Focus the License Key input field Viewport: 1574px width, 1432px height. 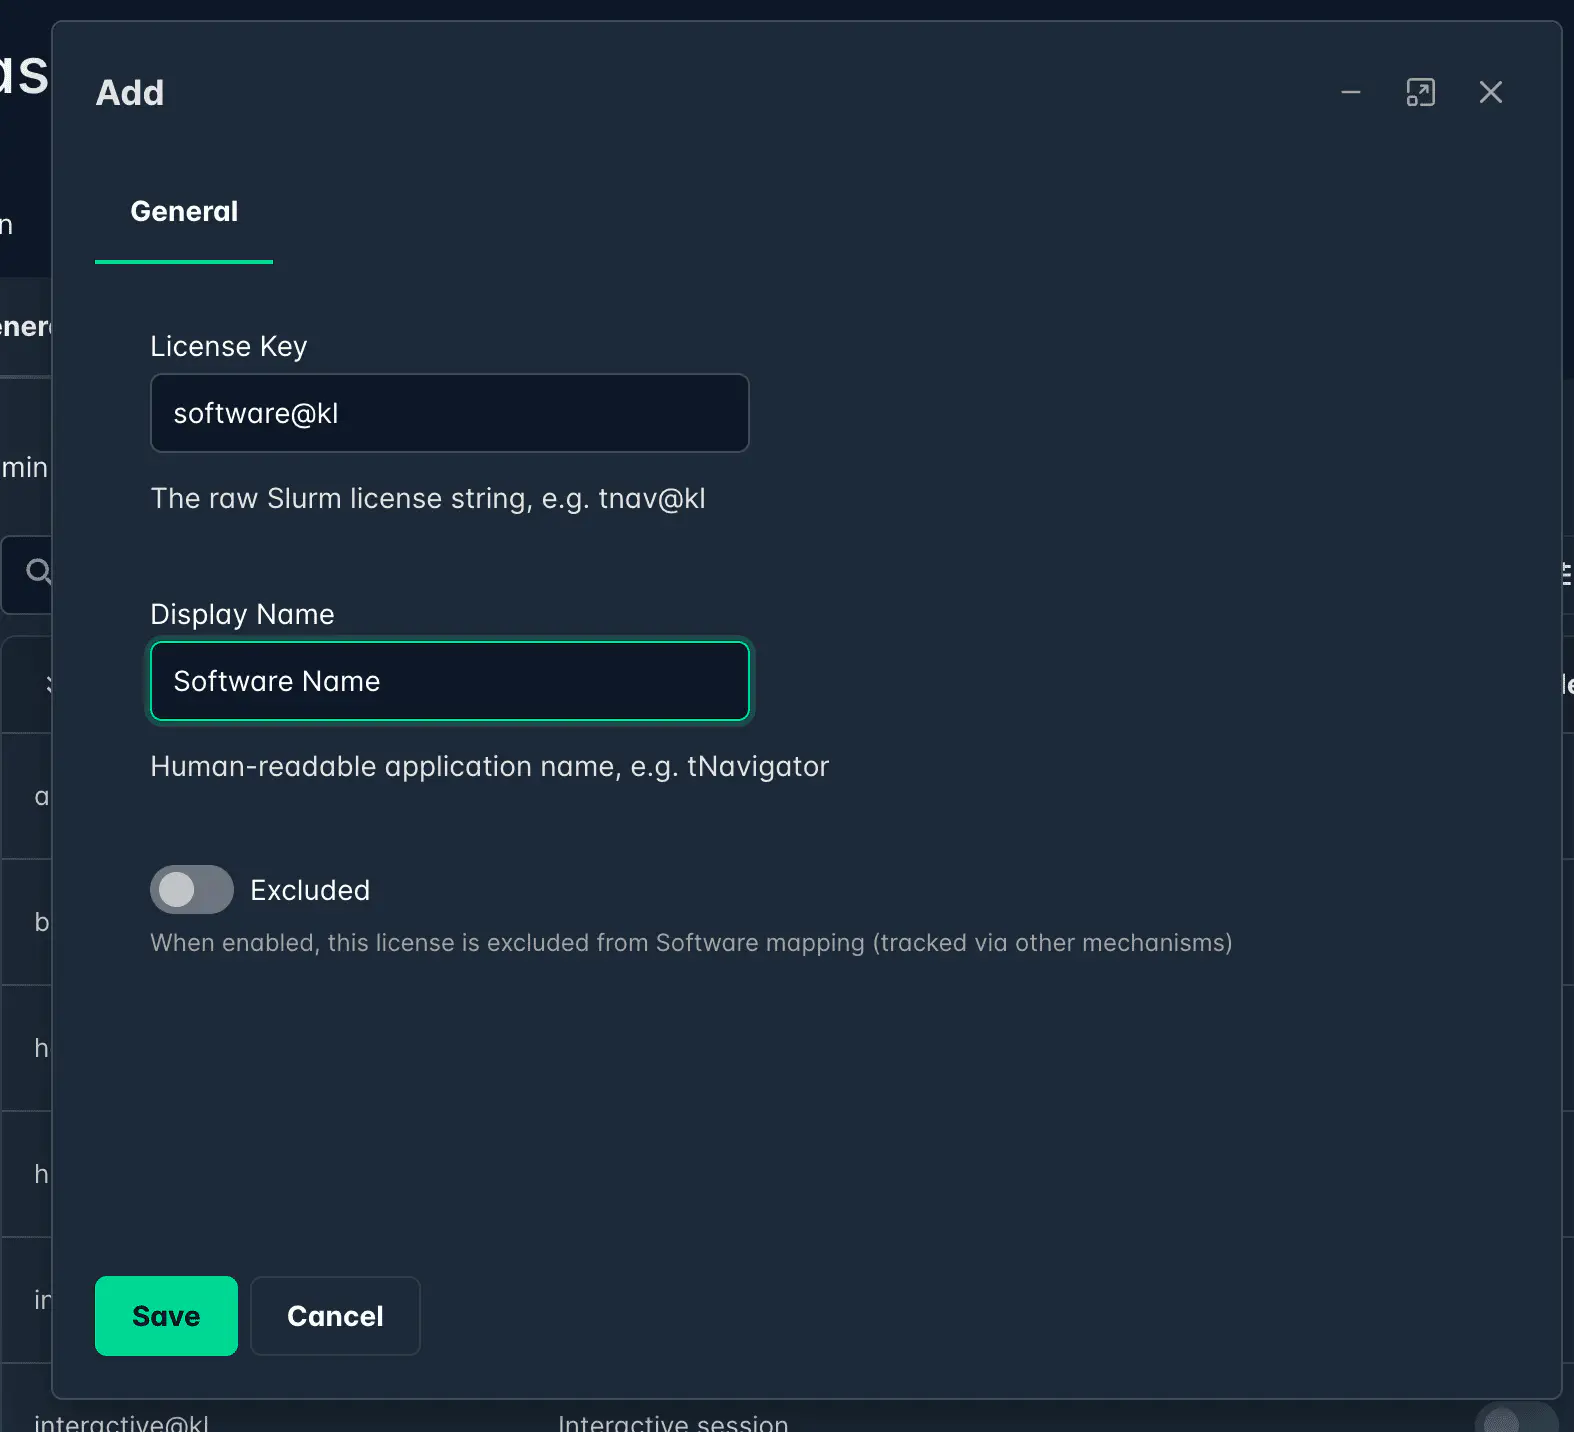(450, 413)
